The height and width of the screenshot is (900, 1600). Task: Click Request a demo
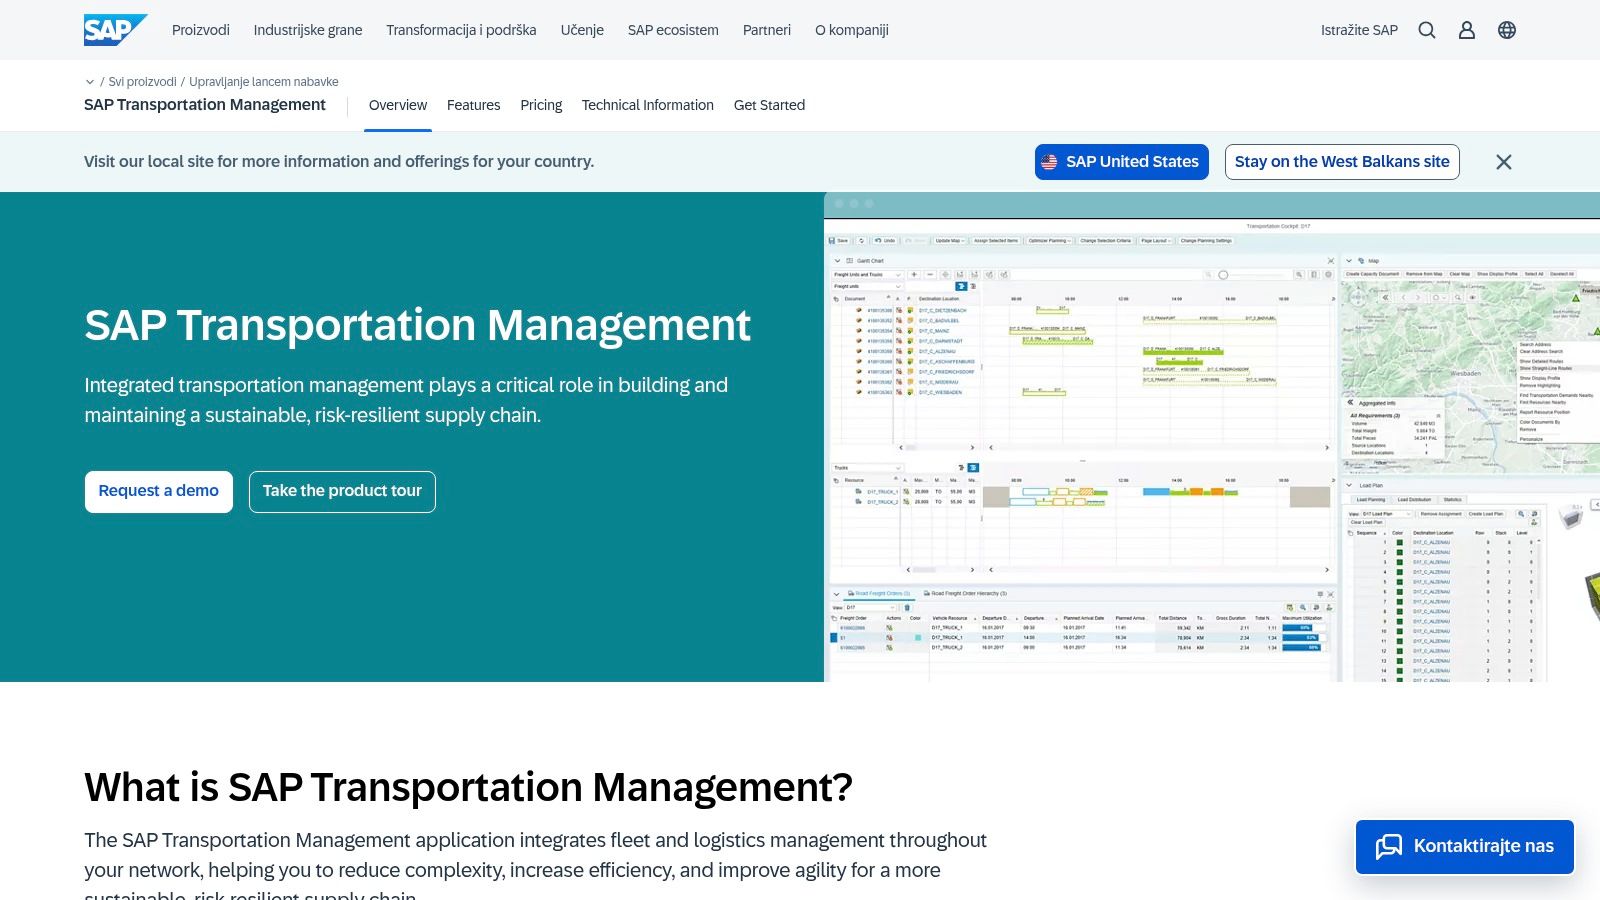point(158,491)
